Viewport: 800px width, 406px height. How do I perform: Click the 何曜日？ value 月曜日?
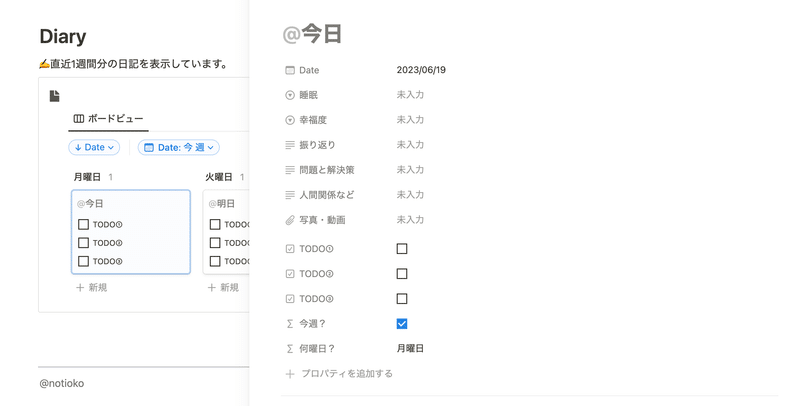click(410, 349)
